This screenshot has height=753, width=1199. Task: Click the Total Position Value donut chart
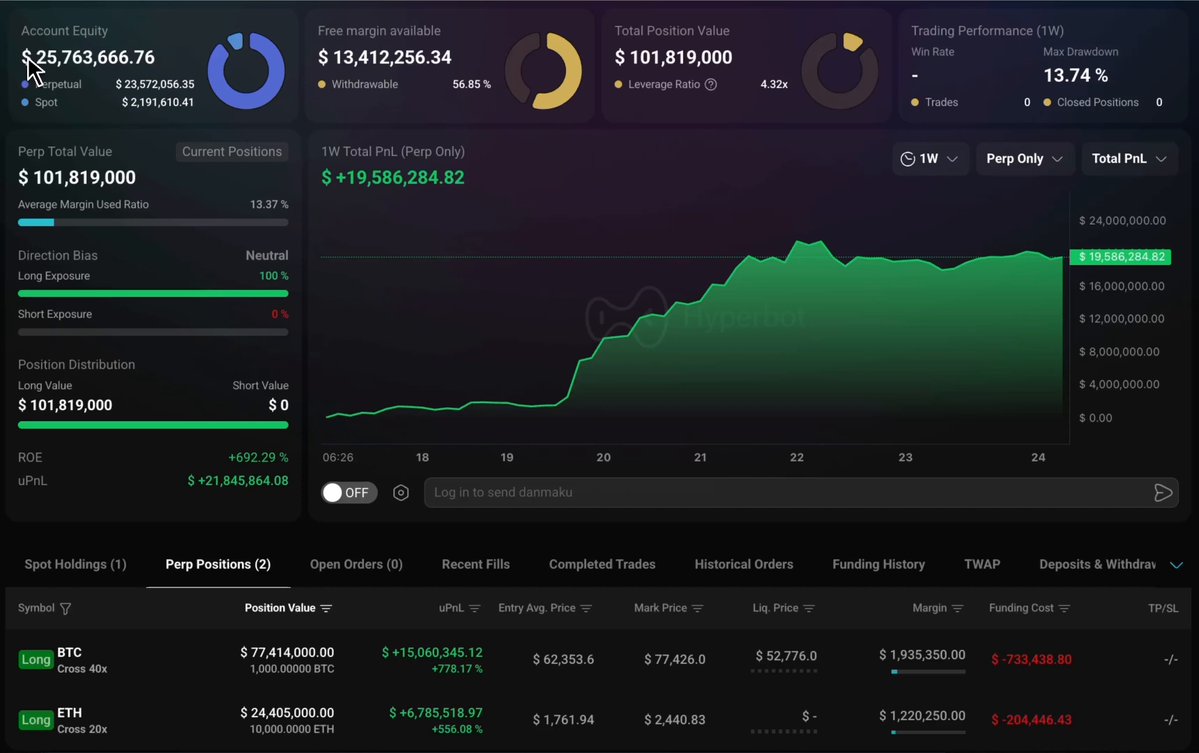[840, 70]
